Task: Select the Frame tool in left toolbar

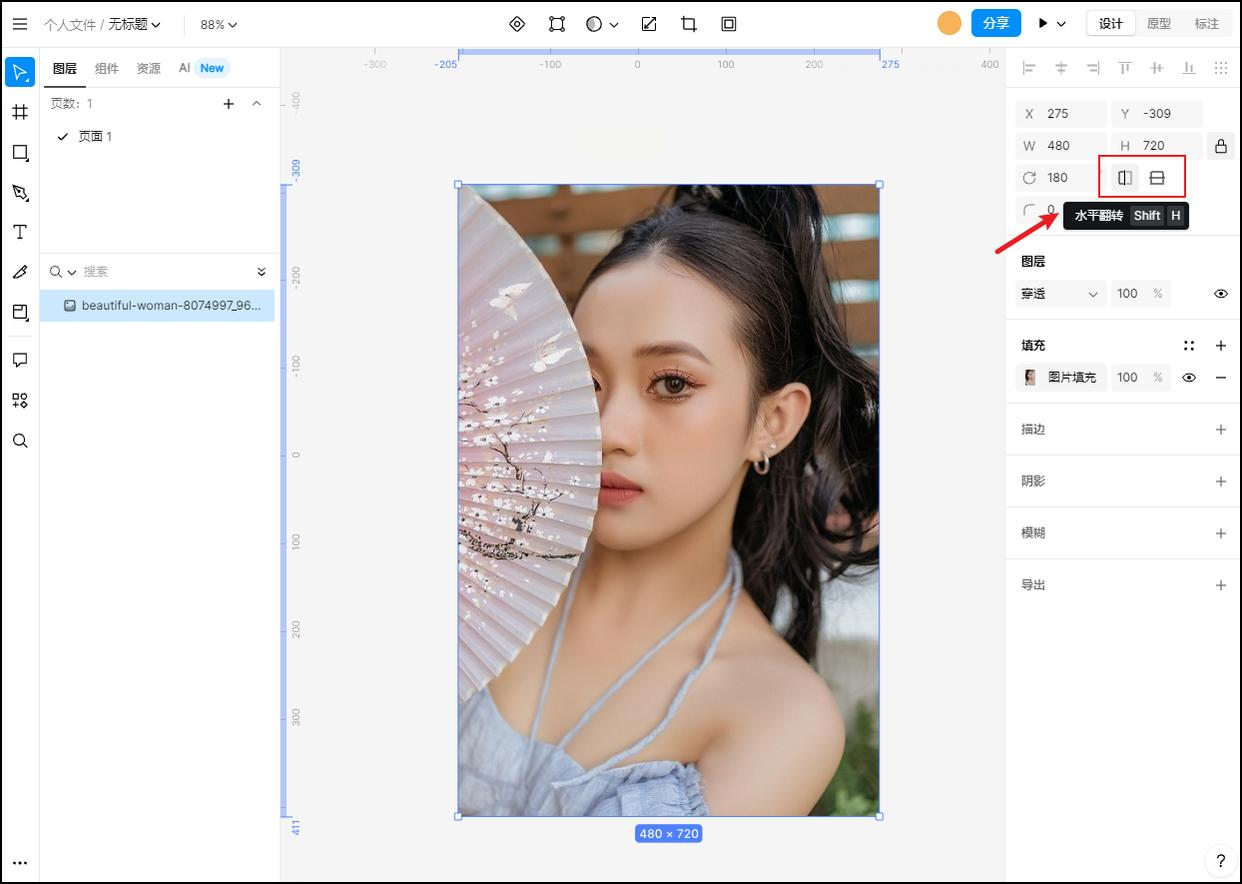Action: coord(20,112)
